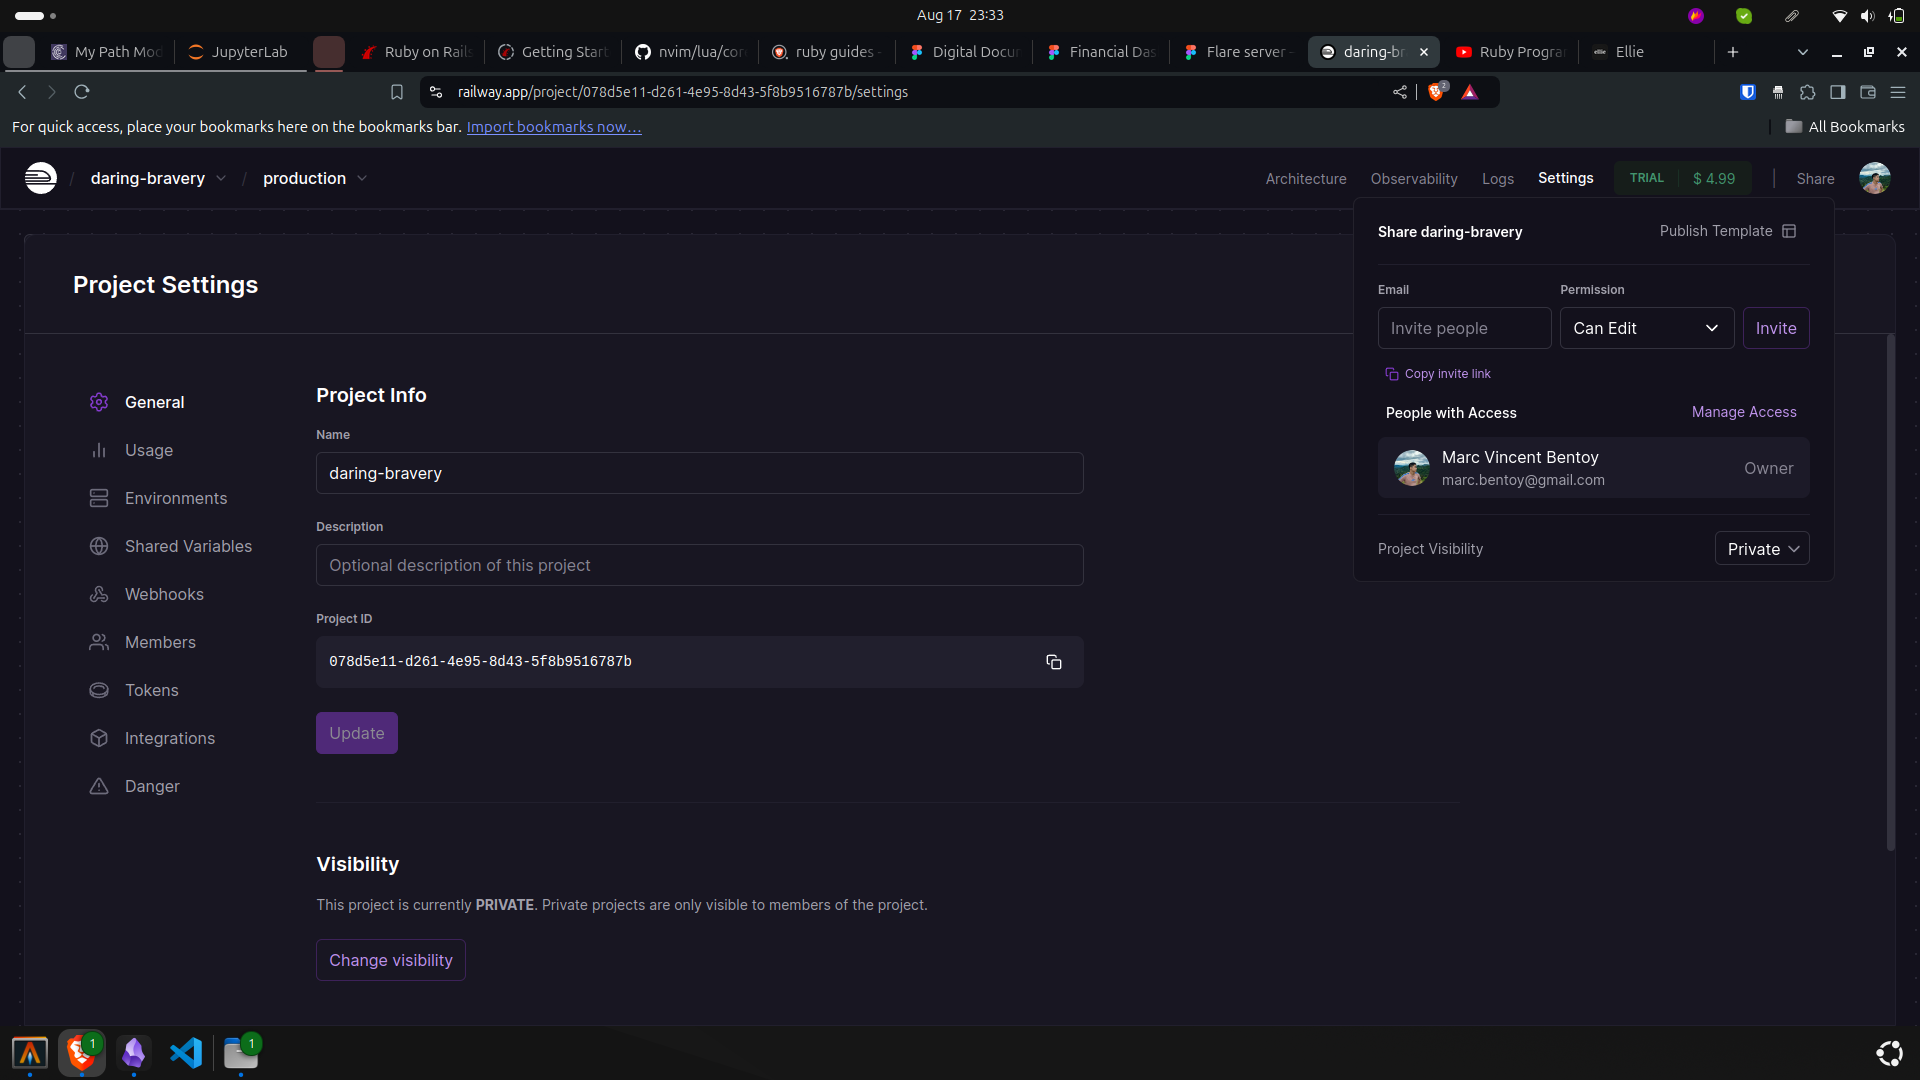The height and width of the screenshot is (1080, 1920).
Task: Copy the Project ID to clipboard
Action: [x=1053, y=662]
